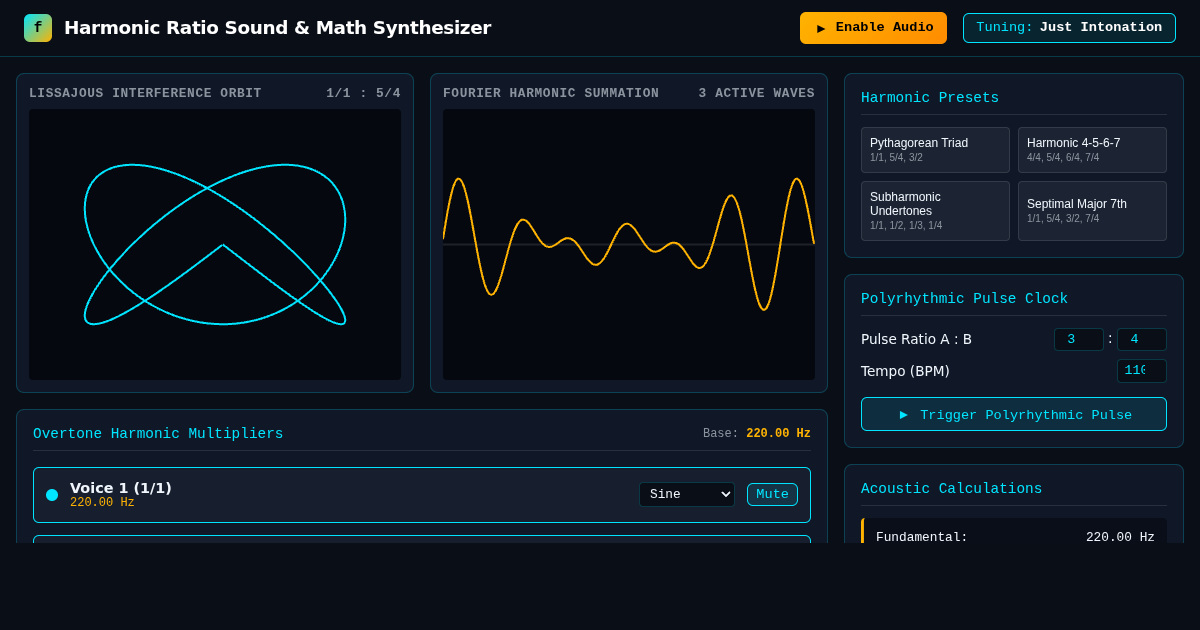Click the Harmonic Ratio Sound & Math Synthesizer title
The image size is (1200, 630).
click(278, 28)
